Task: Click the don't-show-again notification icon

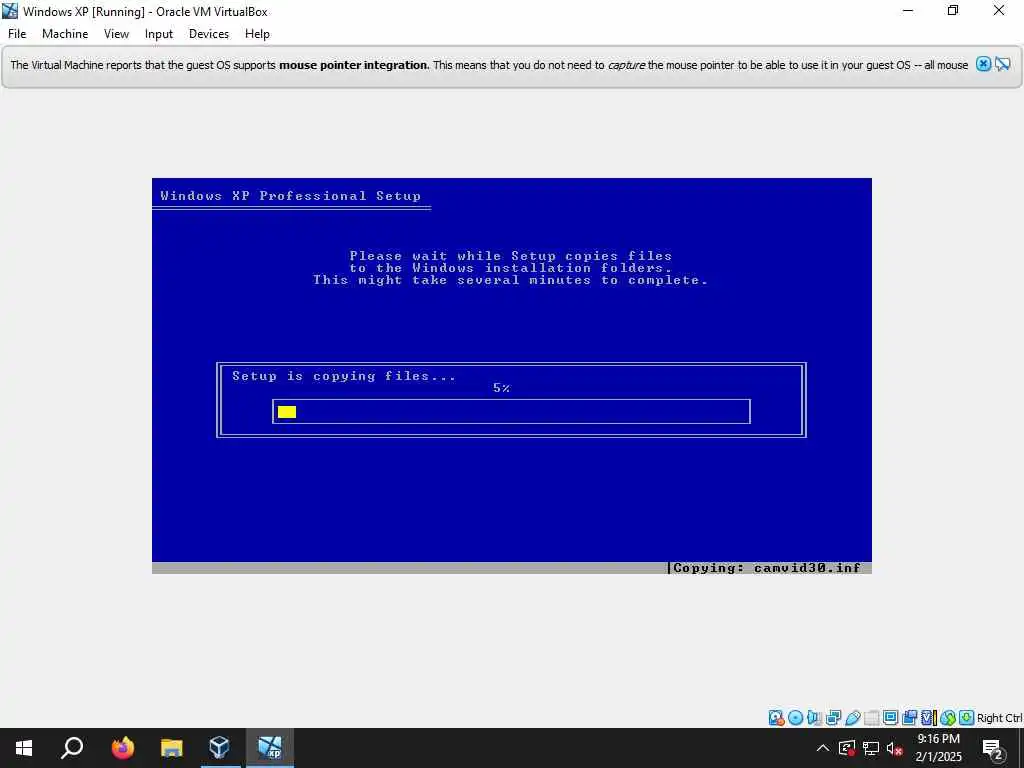Action: pos(1003,64)
